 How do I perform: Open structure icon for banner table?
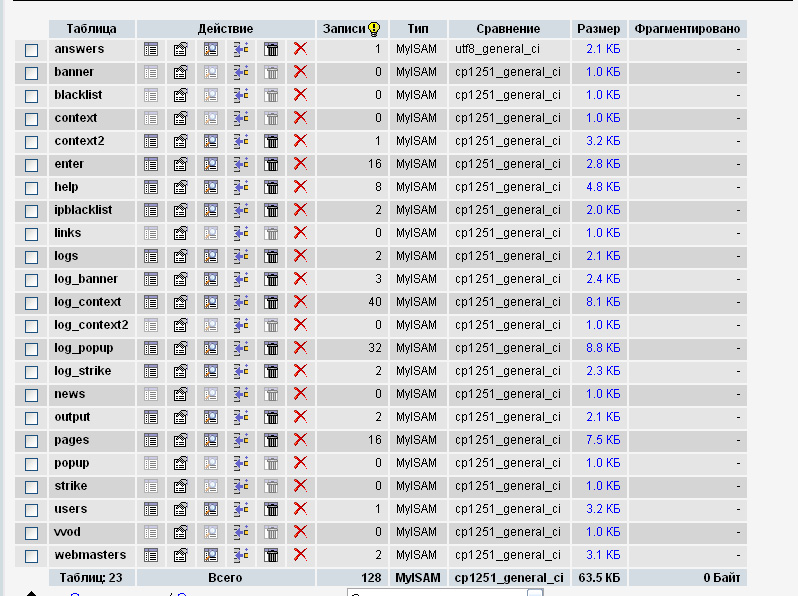click(x=181, y=72)
